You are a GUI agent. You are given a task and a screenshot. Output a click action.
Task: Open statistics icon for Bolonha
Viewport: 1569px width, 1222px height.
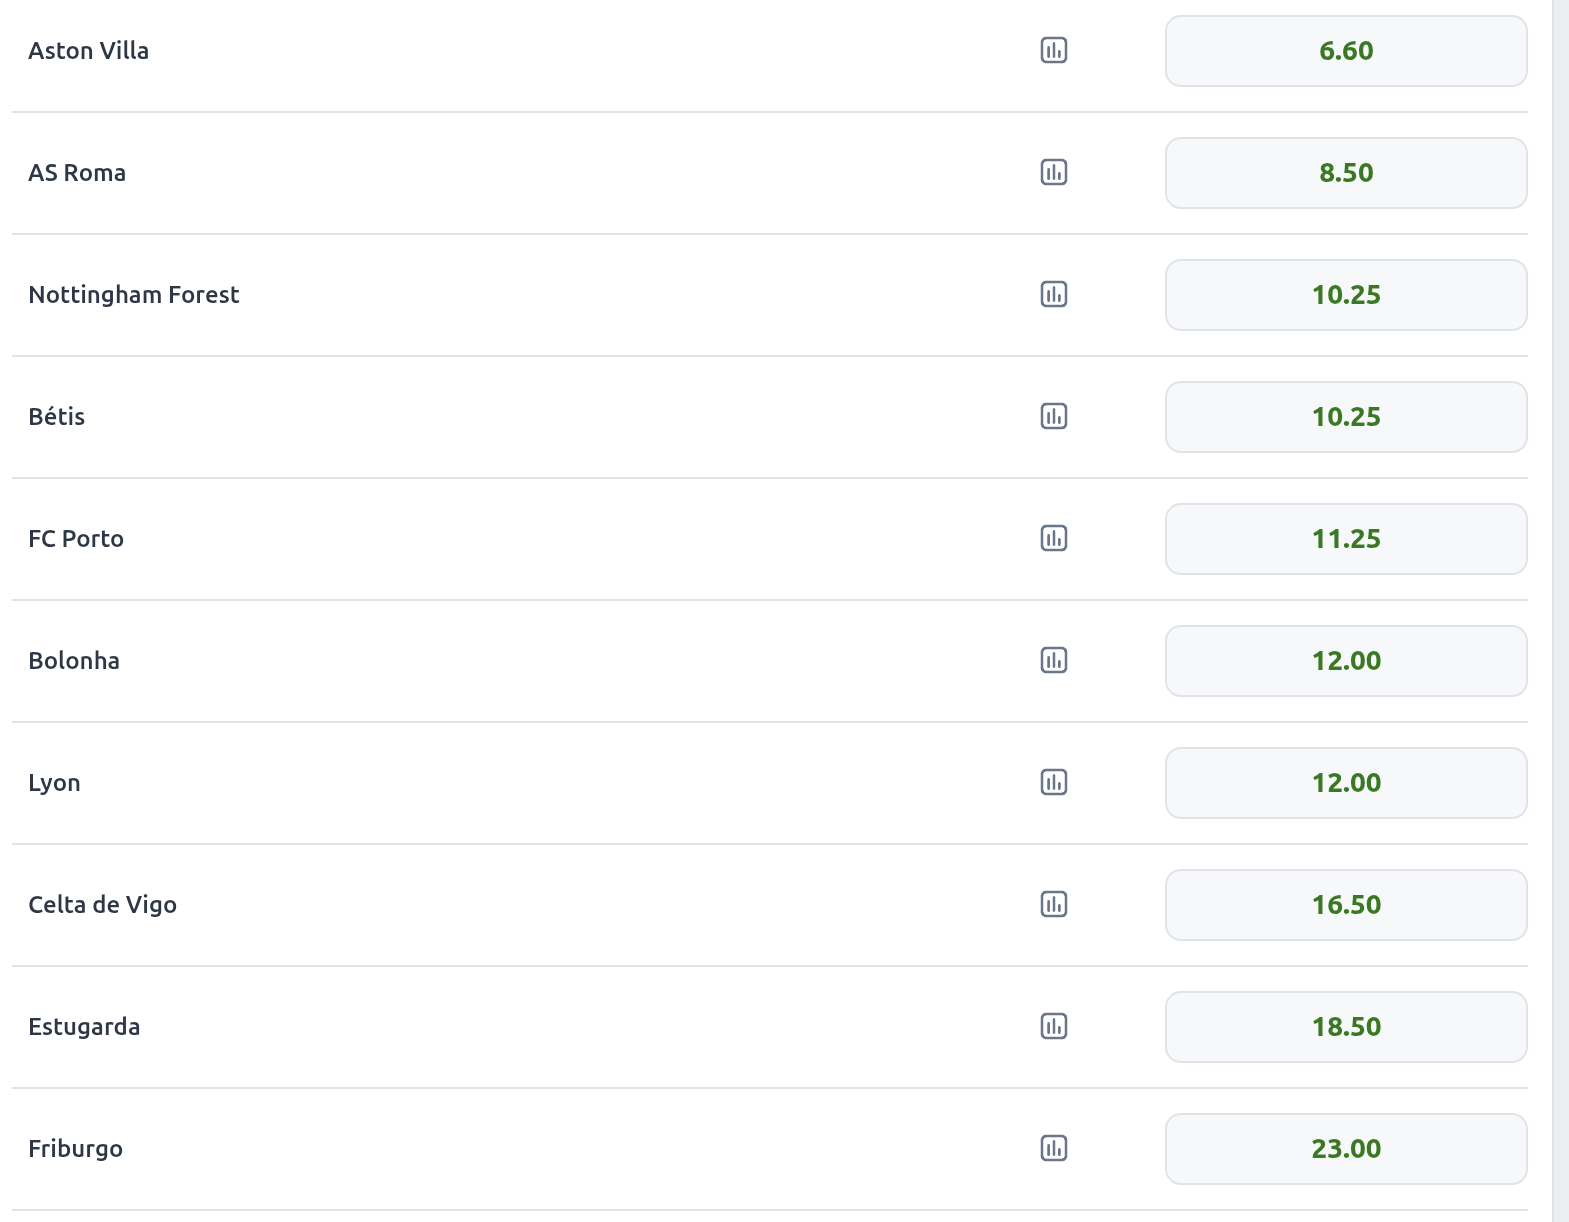pos(1054,660)
